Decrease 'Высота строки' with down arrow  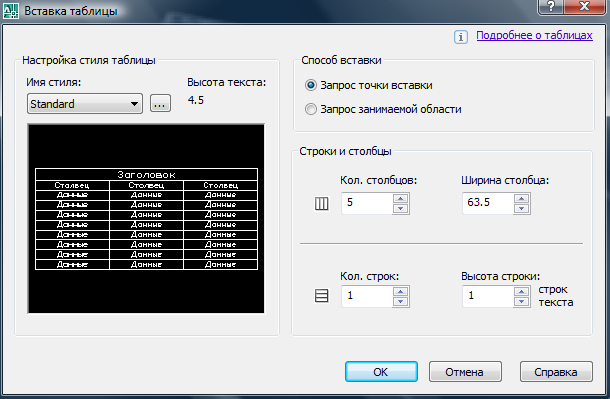tap(521, 301)
